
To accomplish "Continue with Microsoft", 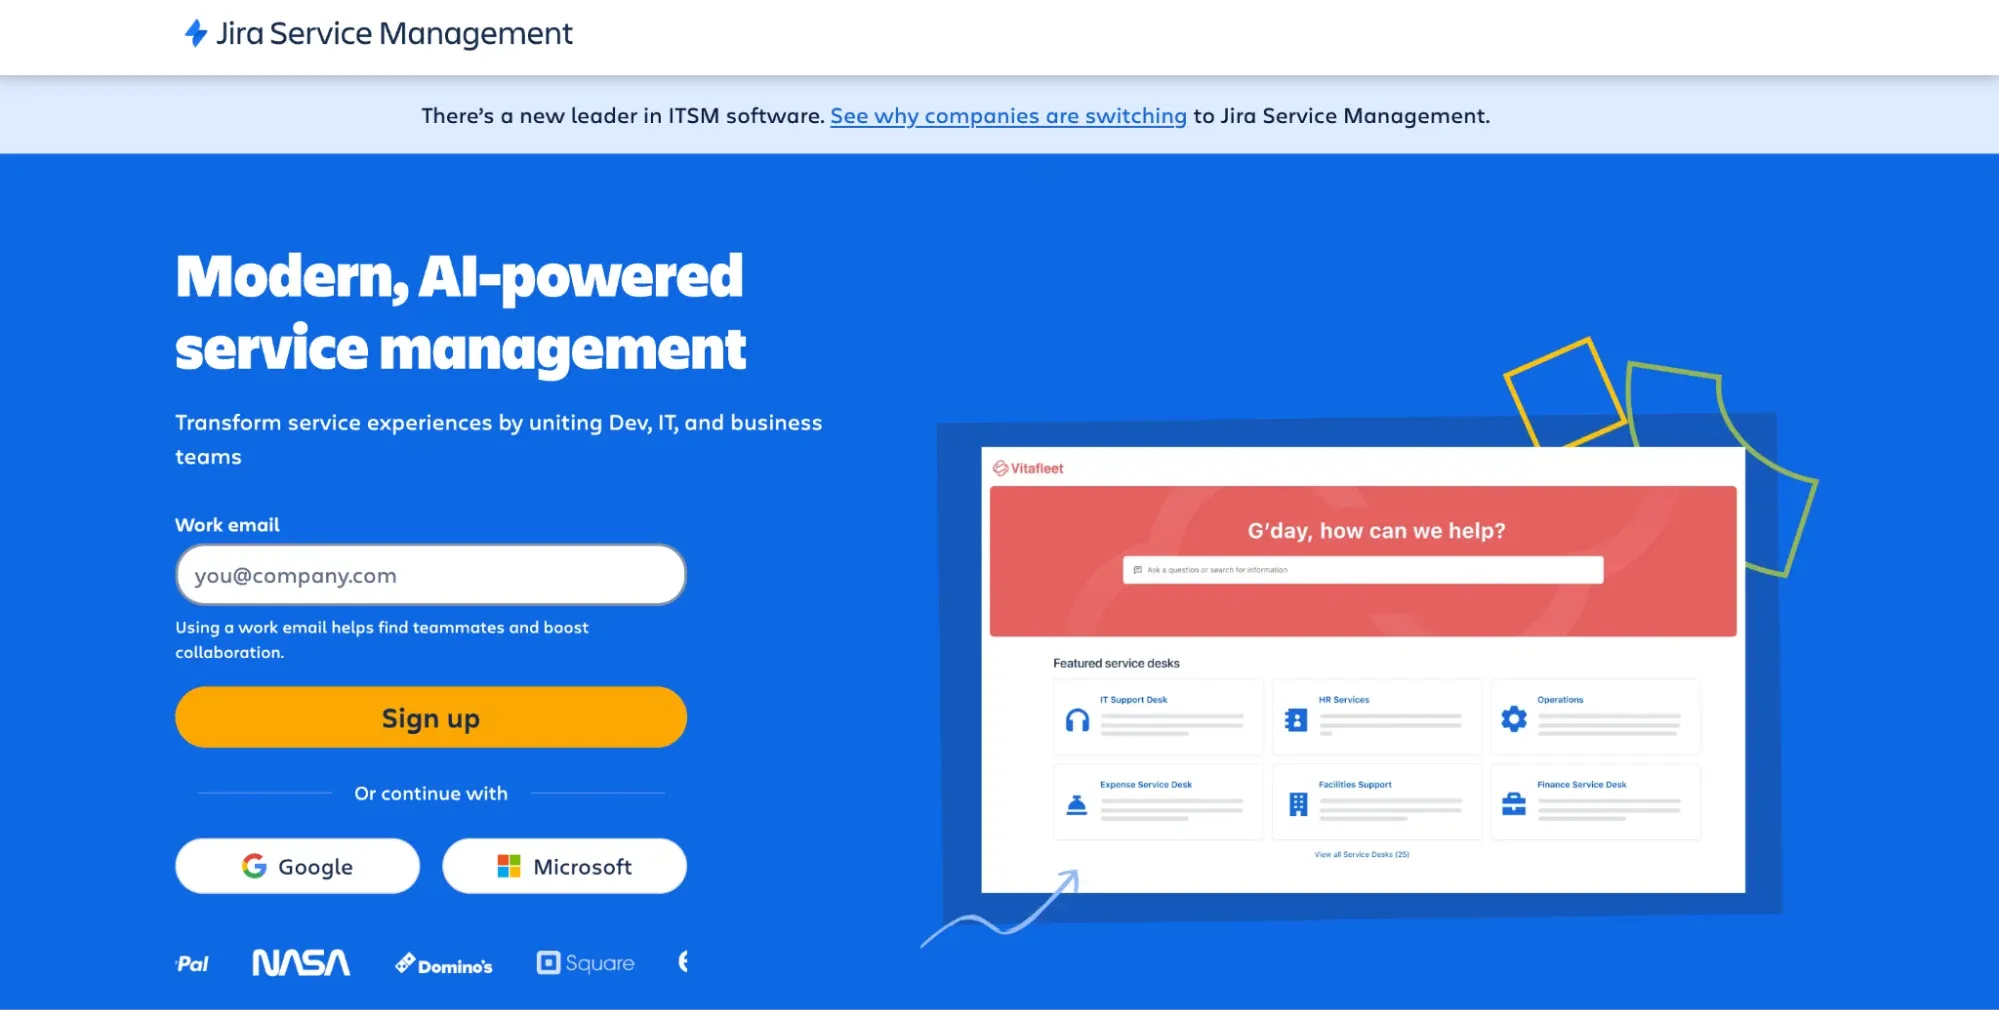I will (x=564, y=866).
